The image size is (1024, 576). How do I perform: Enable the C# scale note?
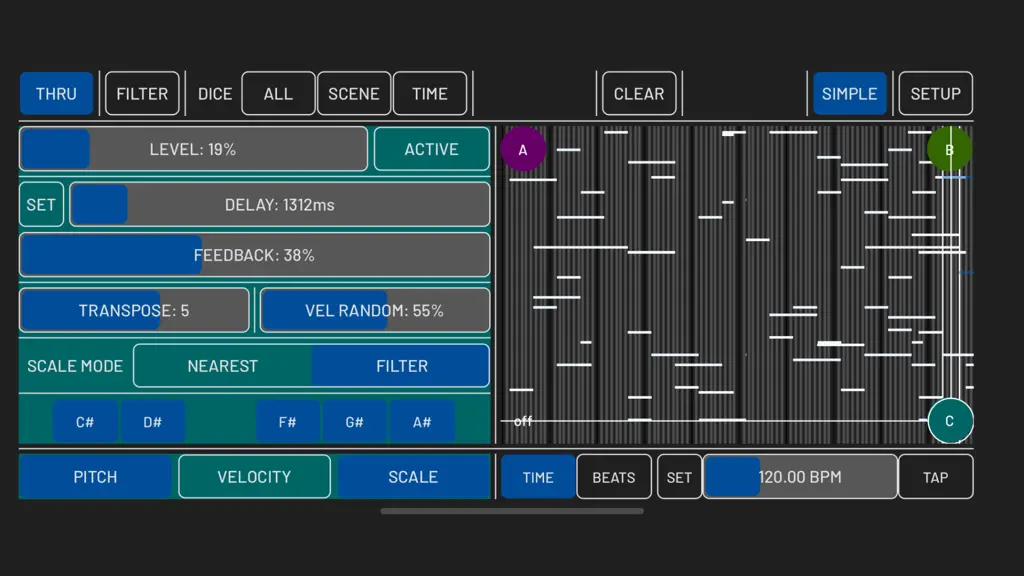(x=85, y=422)
